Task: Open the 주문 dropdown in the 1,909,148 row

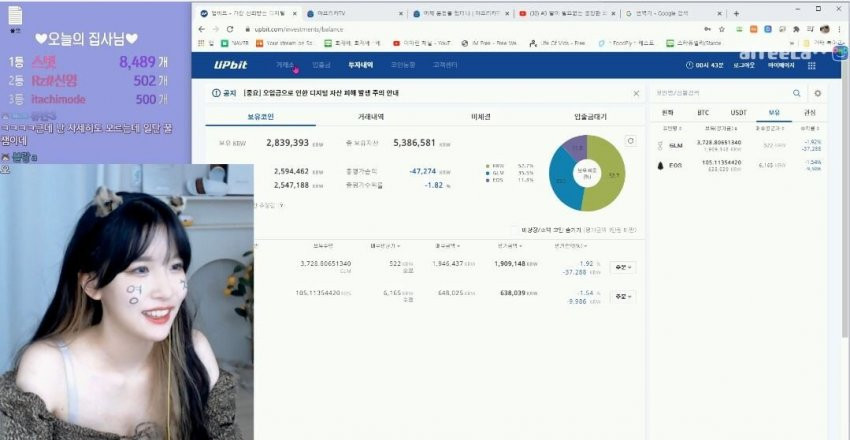Action: coord(622,267)
